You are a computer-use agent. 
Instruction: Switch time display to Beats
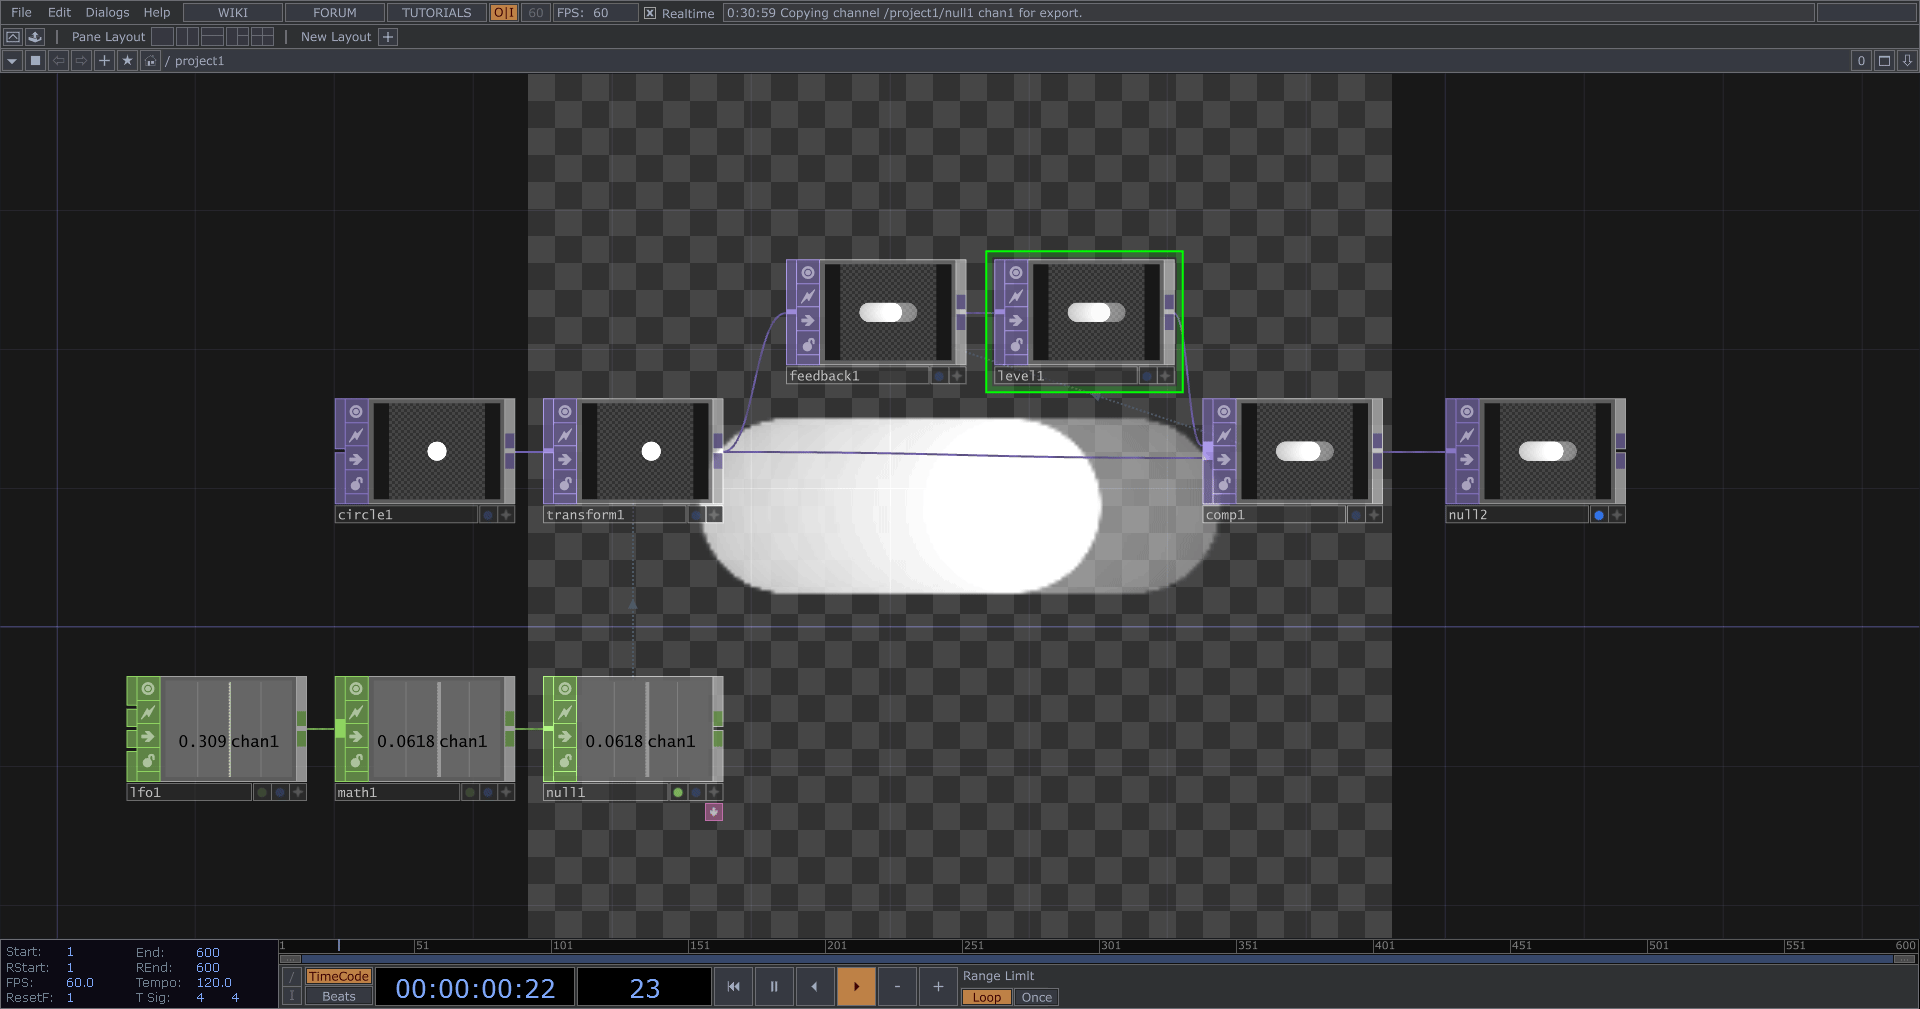[339, 997]
